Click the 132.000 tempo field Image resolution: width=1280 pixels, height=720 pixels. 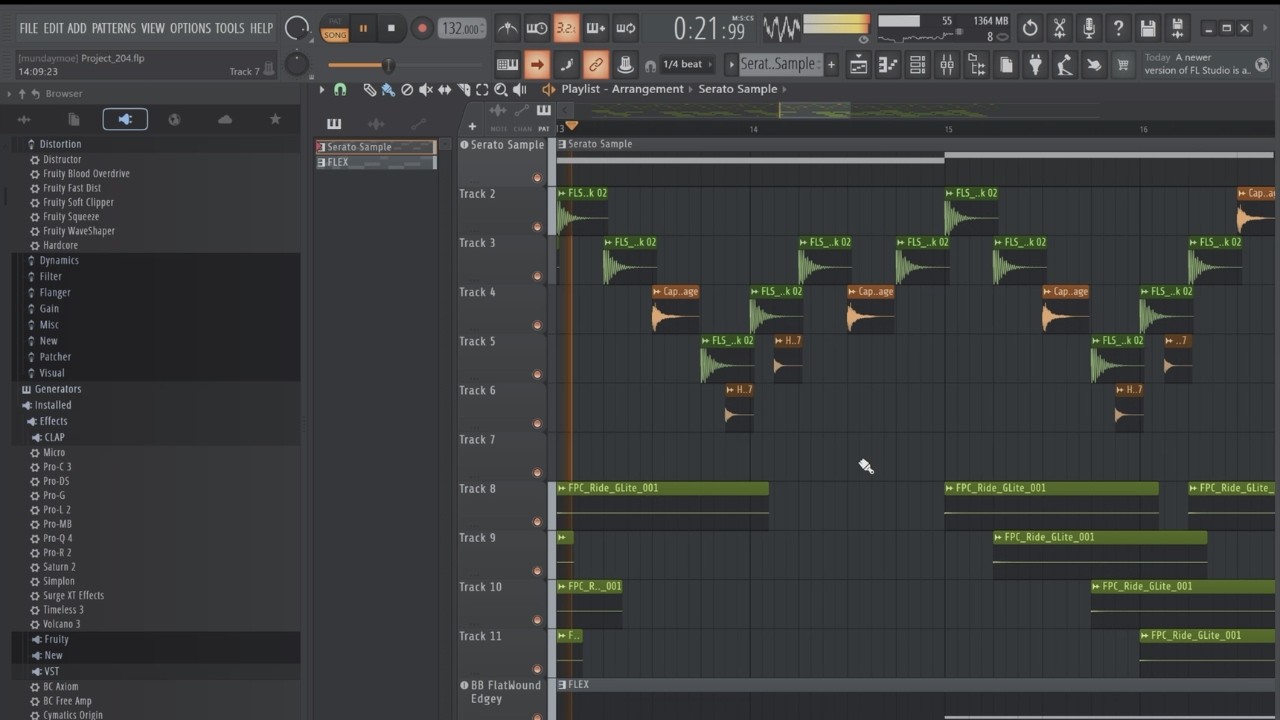462,29
